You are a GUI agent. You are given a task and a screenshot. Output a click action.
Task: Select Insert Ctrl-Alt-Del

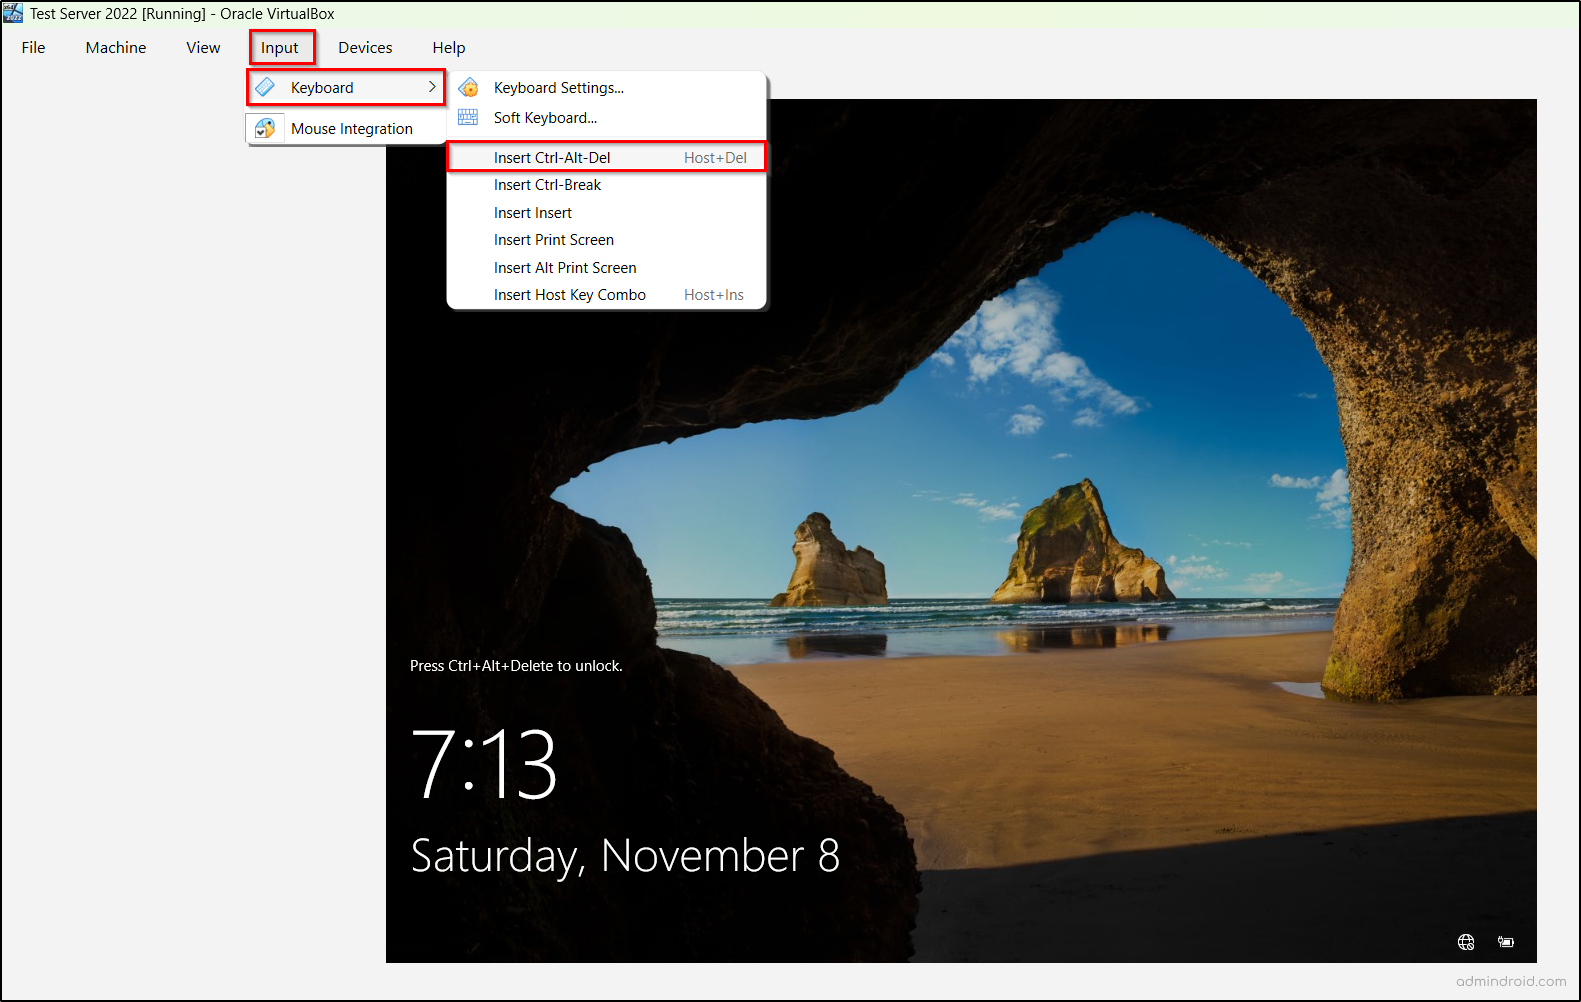(x=606, y=157)
